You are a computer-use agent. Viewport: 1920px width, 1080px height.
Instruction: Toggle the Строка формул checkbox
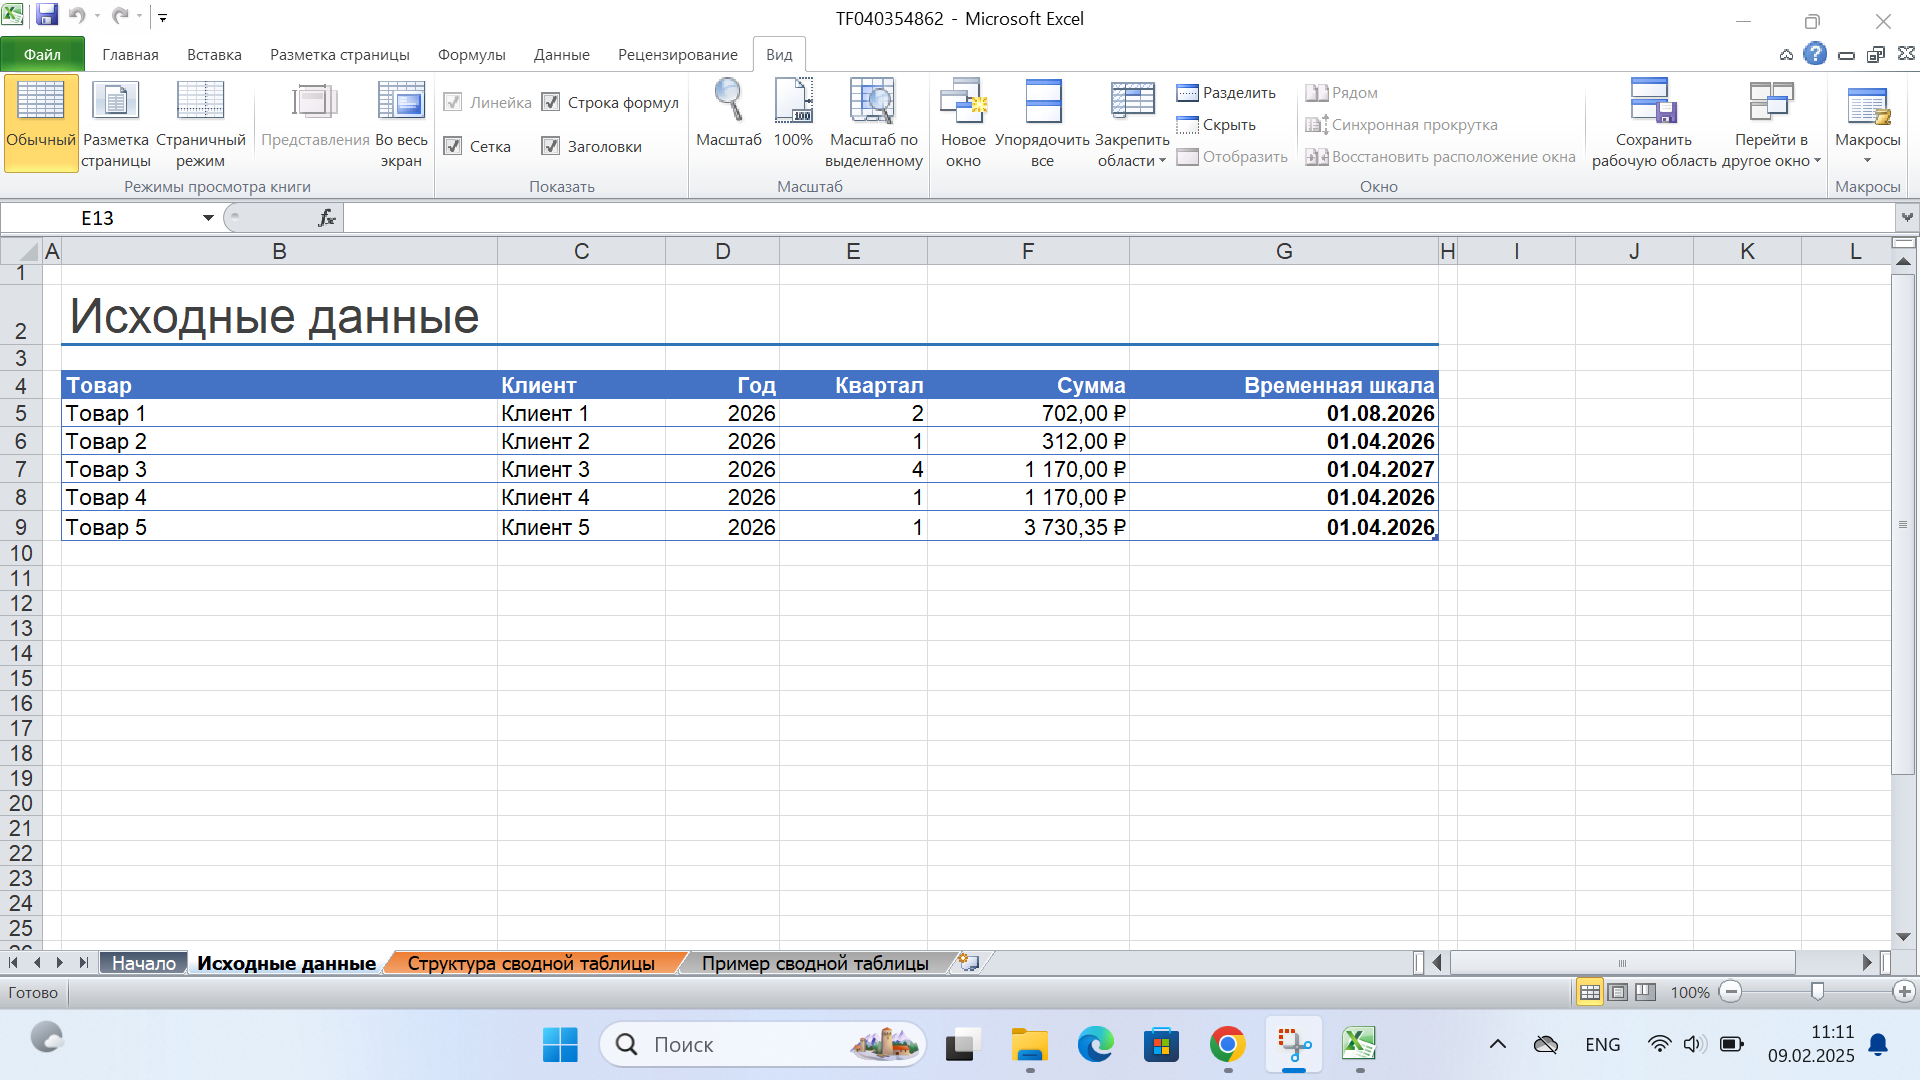coord(551,102)
